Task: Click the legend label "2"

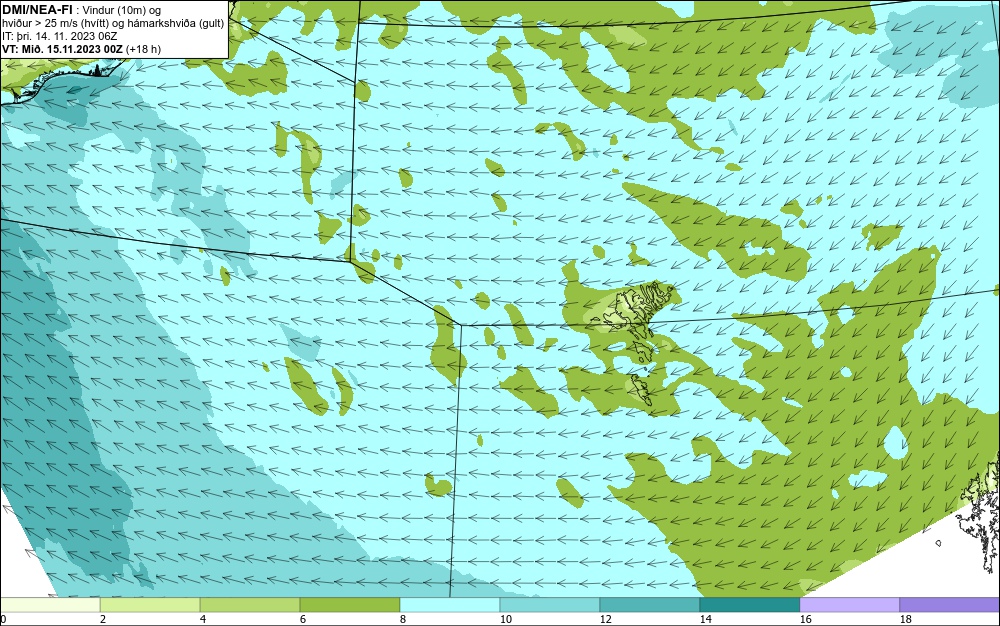Action: click(x=103, y=619)
